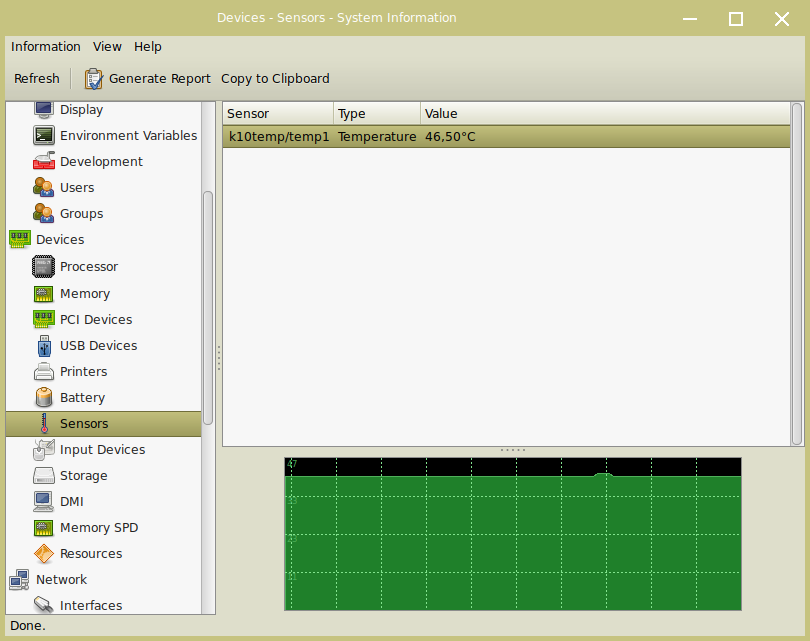
Task: Click Copy to Clipboard
Action: 275,79
